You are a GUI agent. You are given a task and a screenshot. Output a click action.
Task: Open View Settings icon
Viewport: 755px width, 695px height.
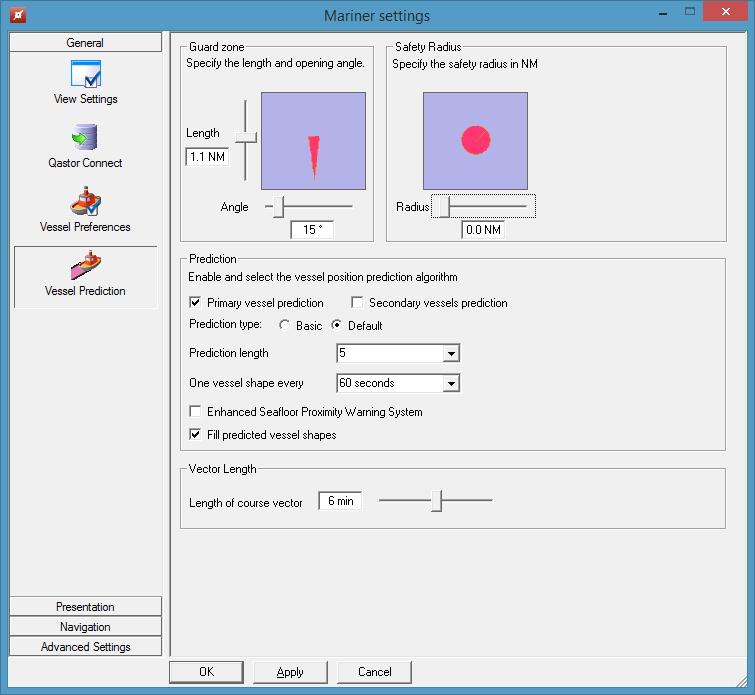(86, 74)
